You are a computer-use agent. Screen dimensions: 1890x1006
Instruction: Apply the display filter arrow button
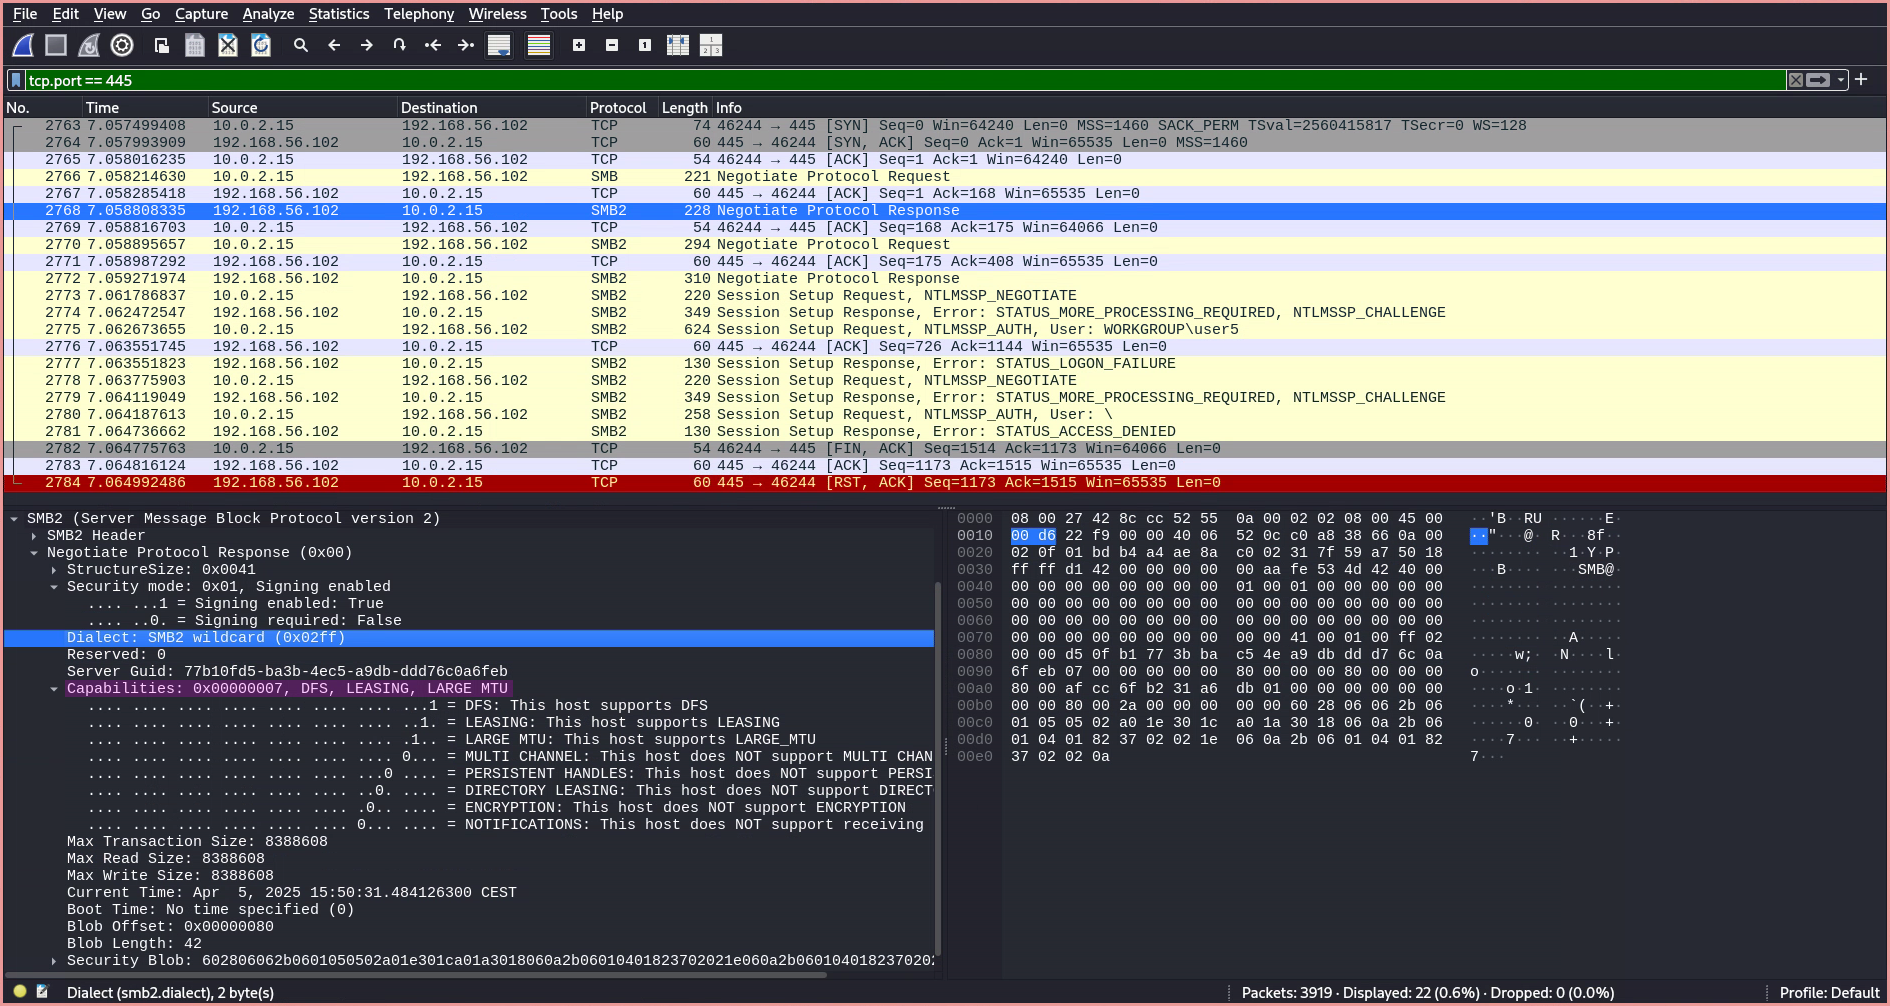click(x=1819, y=80)
